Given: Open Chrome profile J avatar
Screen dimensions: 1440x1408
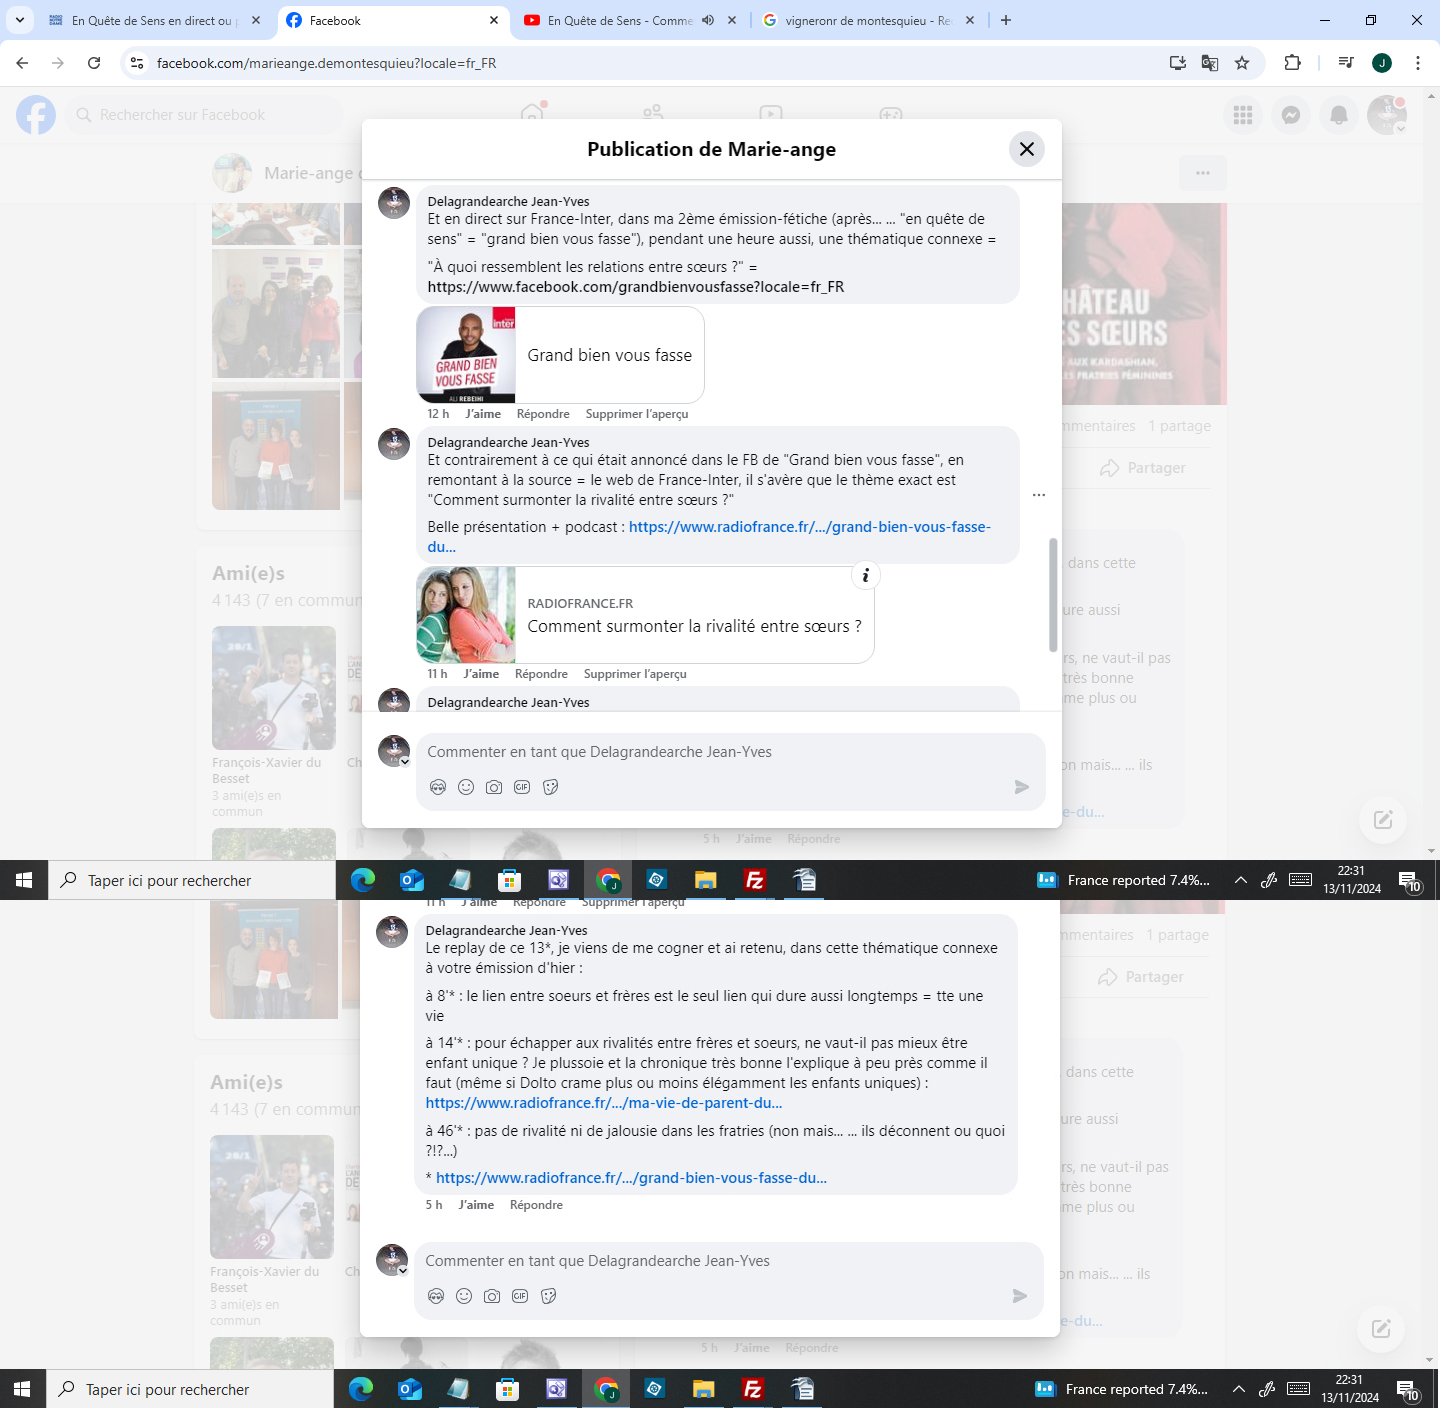Looking at the screenshot, I should pos(1382,63).
